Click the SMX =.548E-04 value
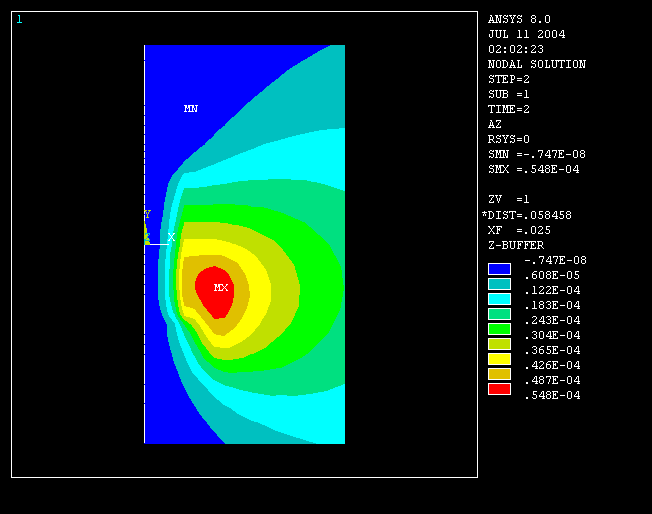 pyautogui.click(x=533, y=169)
